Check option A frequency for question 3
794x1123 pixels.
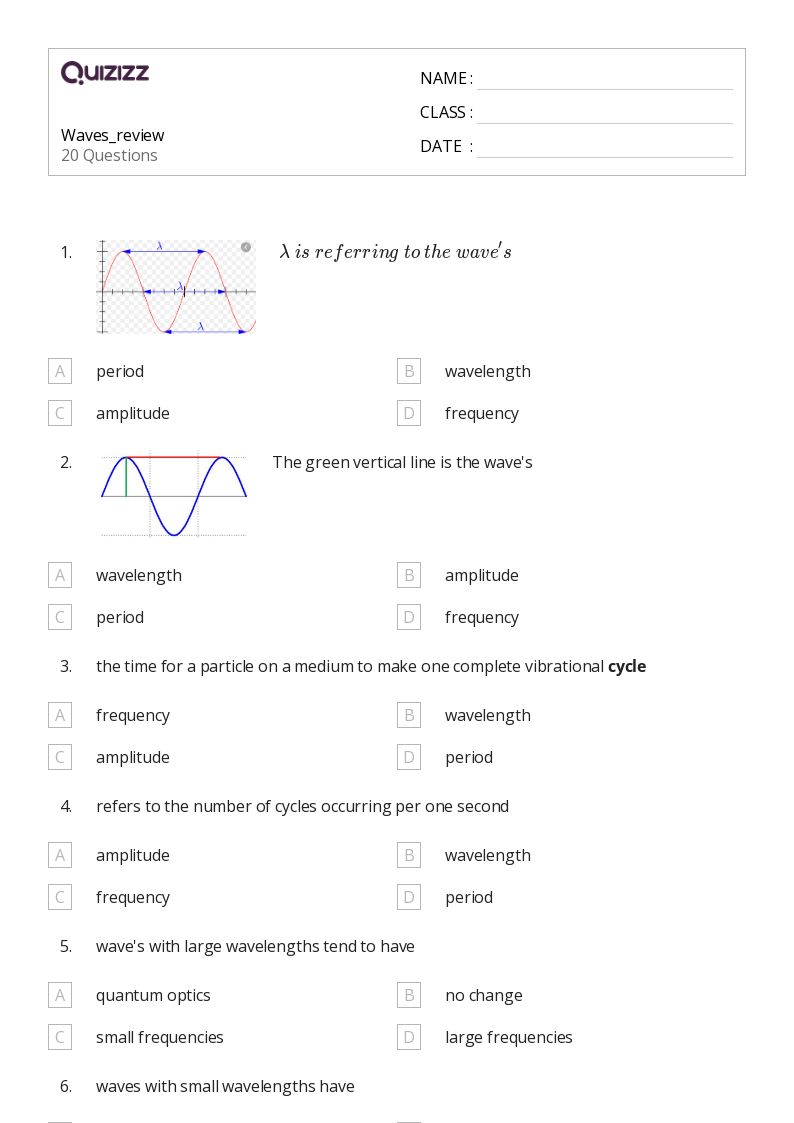point(60,715)
